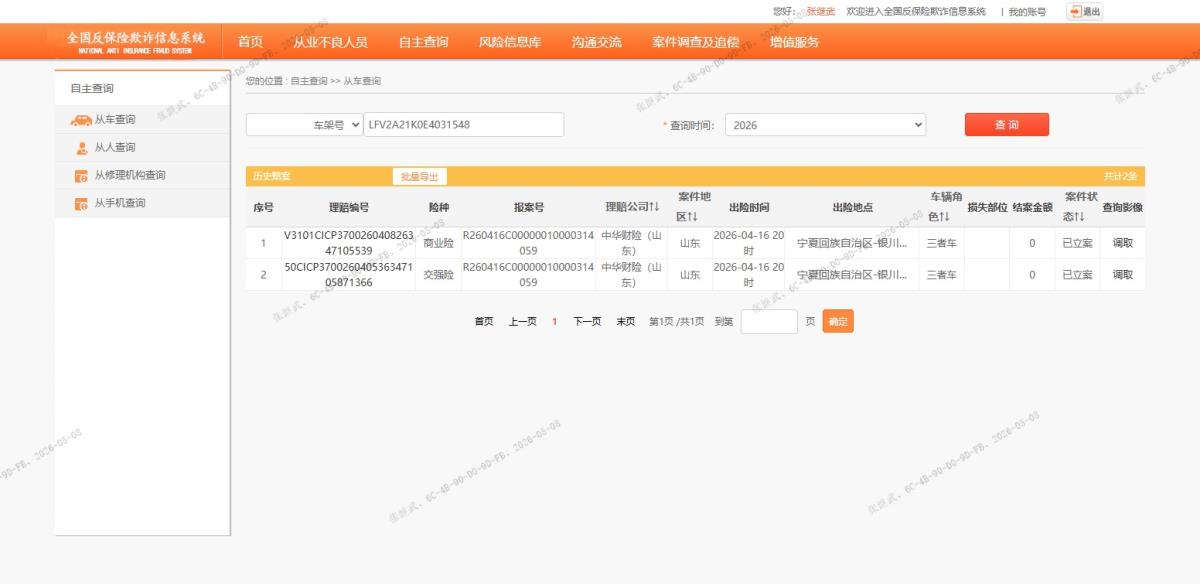Click claim number 50CICP370026040536347105871366
This screenshot has height=584, width=1200.
[349, 275]
